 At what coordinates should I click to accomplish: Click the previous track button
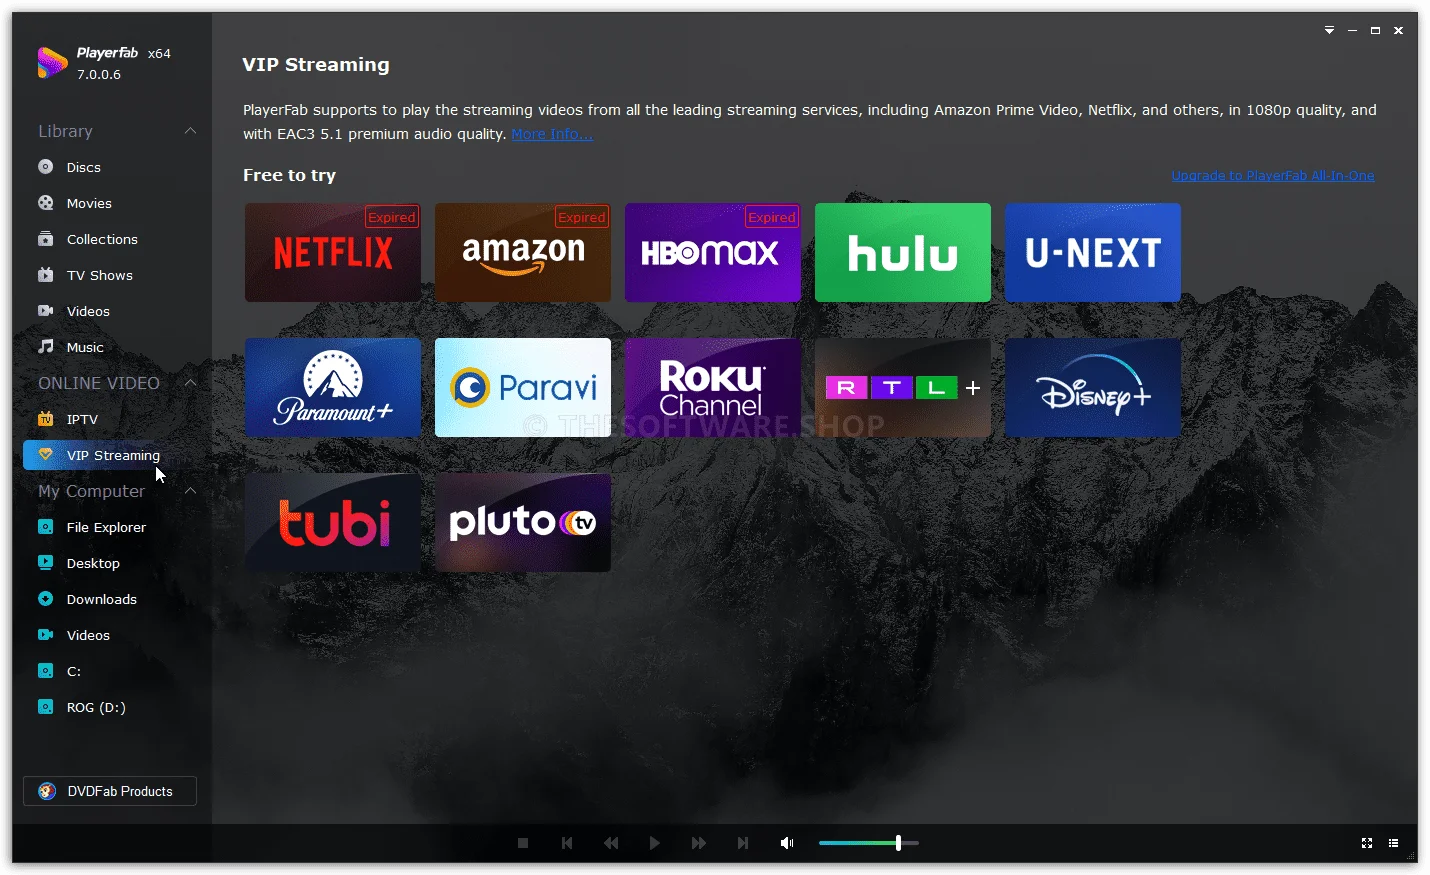click(567, 843)
